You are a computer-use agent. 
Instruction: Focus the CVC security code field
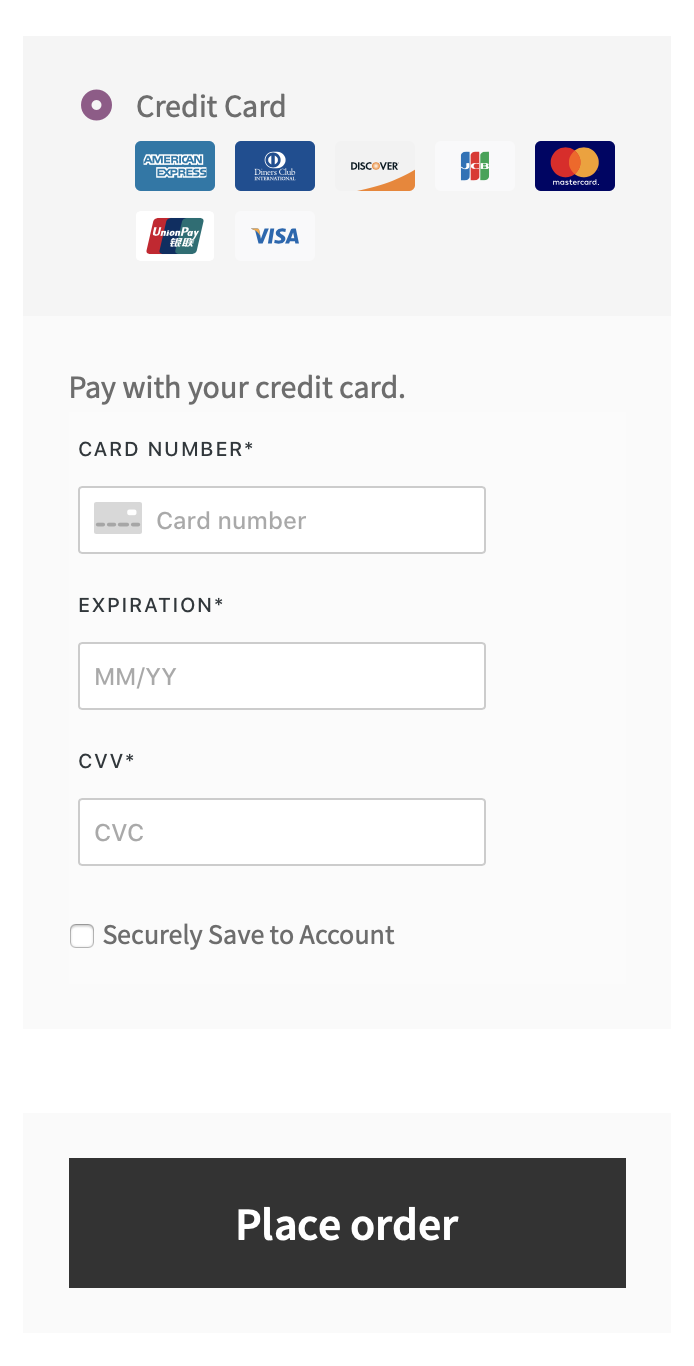[282, 832]
